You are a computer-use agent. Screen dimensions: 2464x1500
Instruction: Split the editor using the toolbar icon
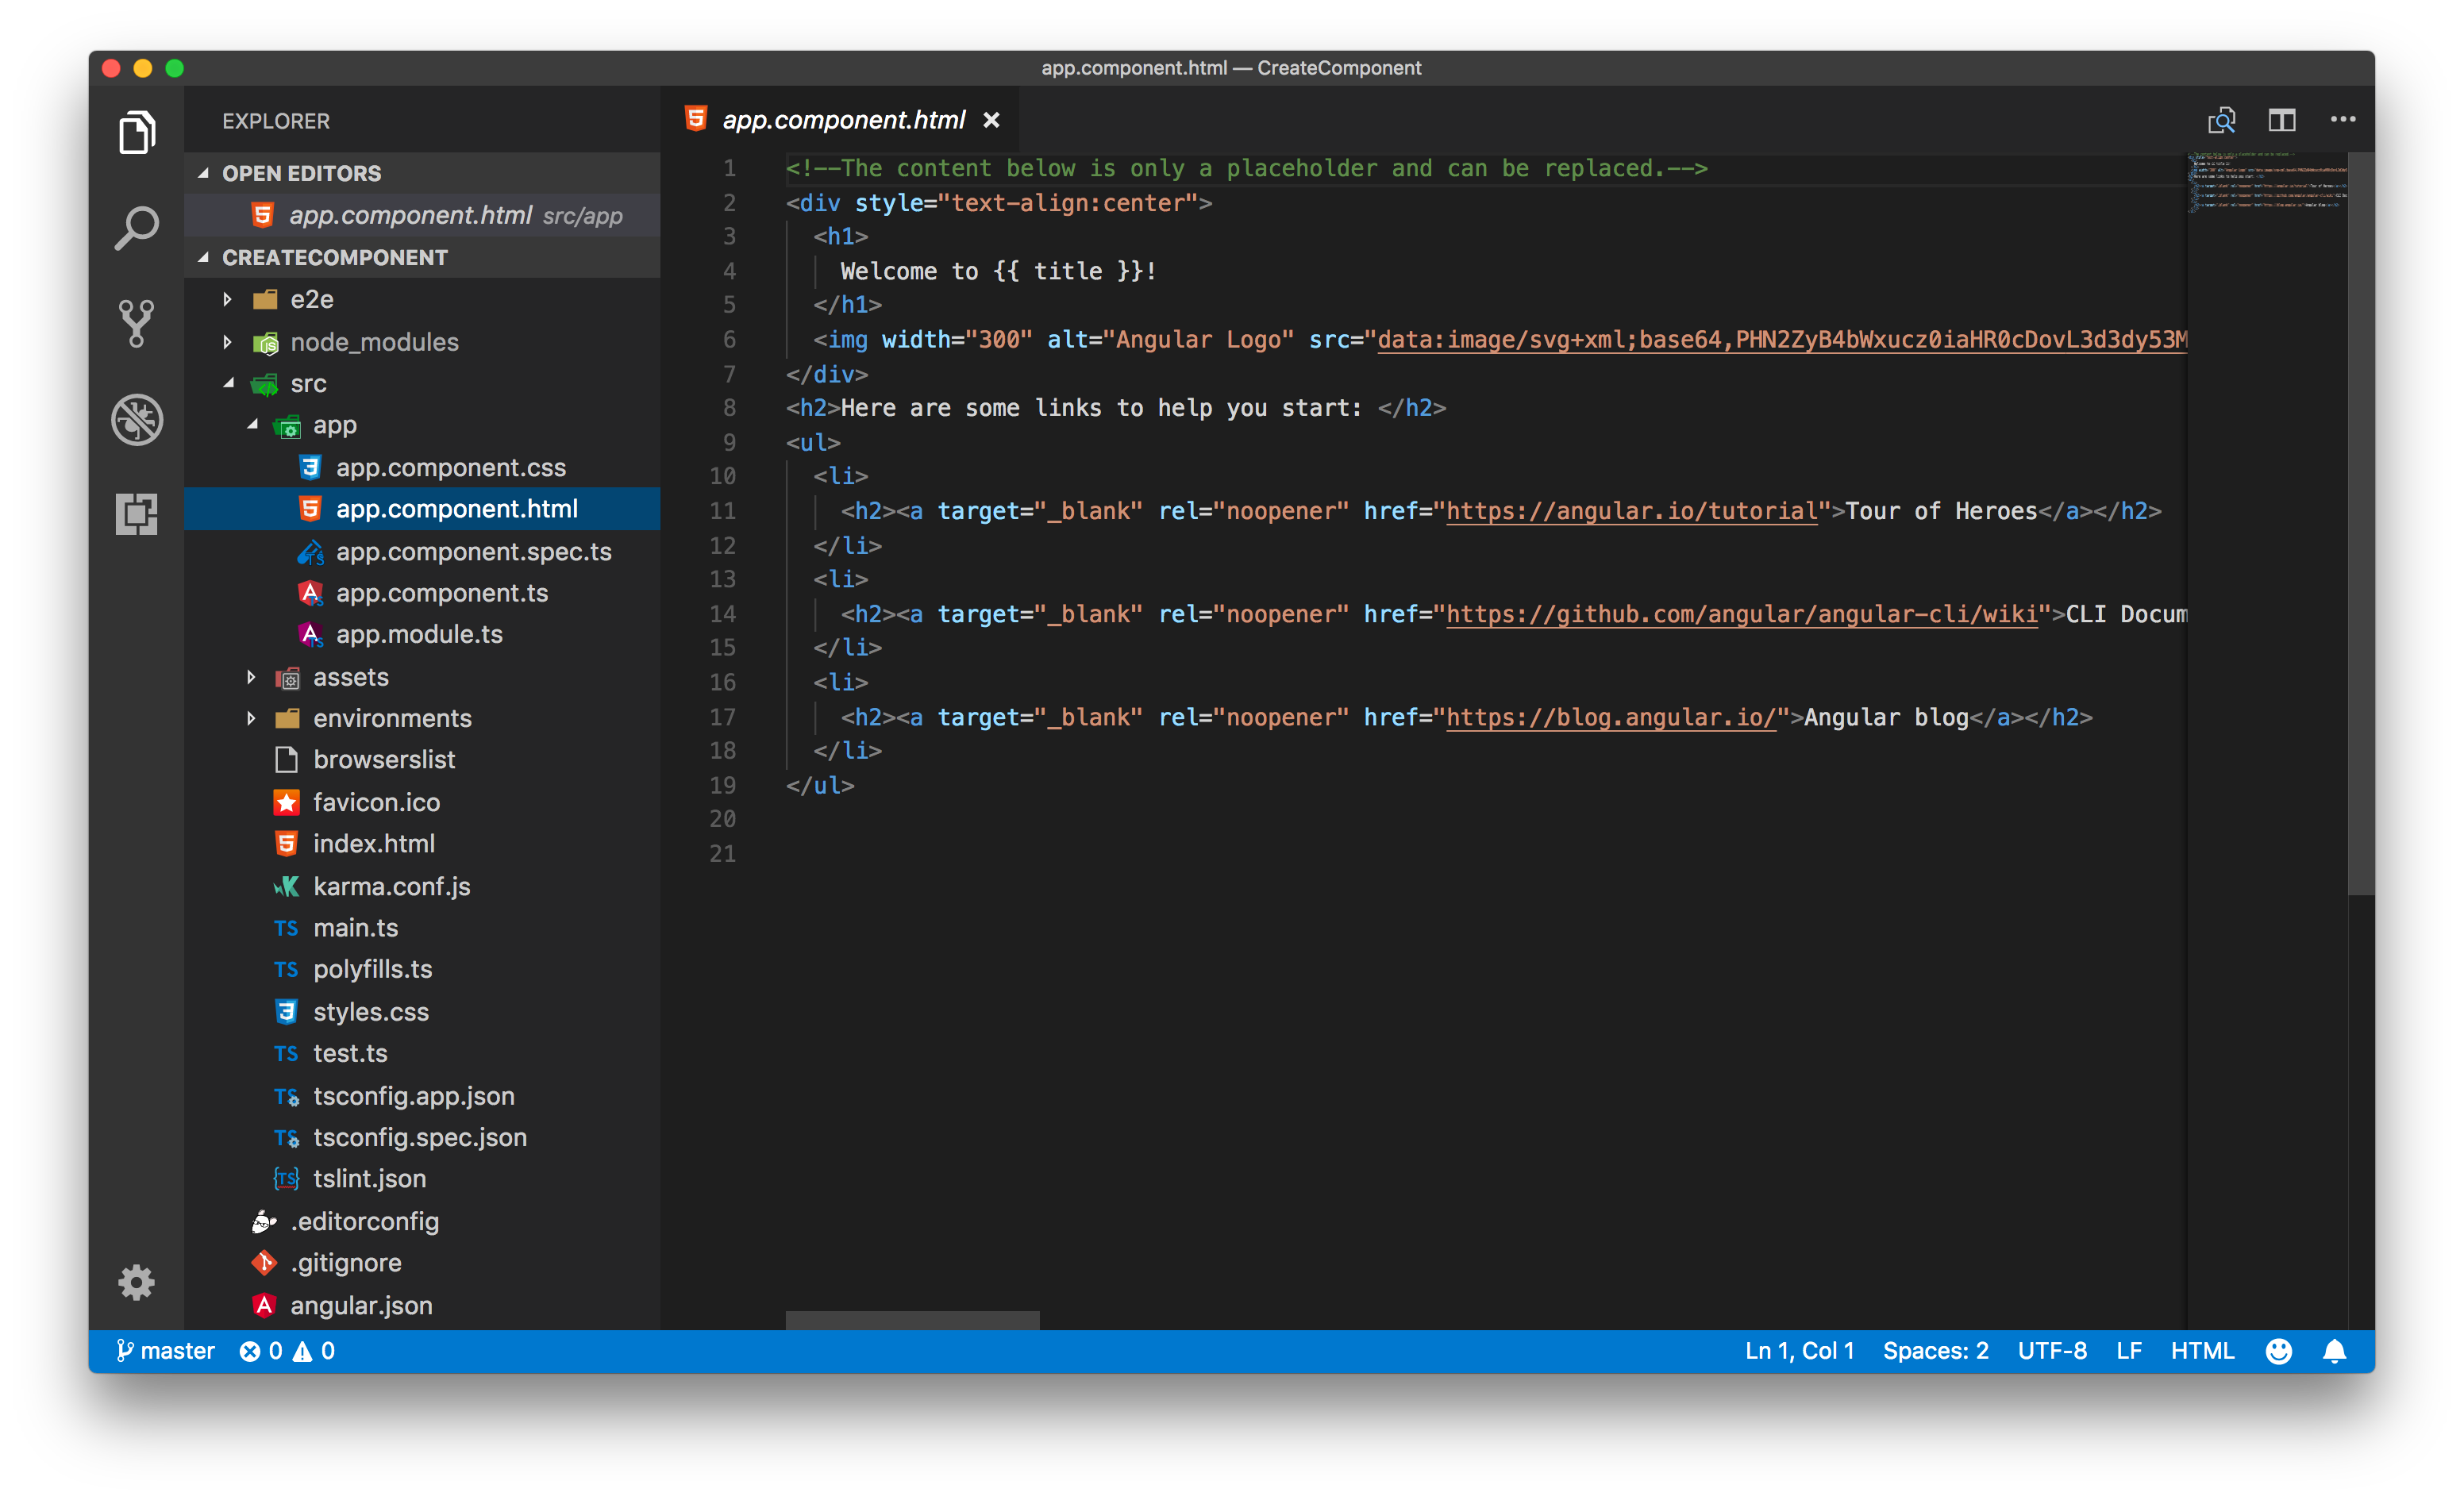(x=2282, y=119)
